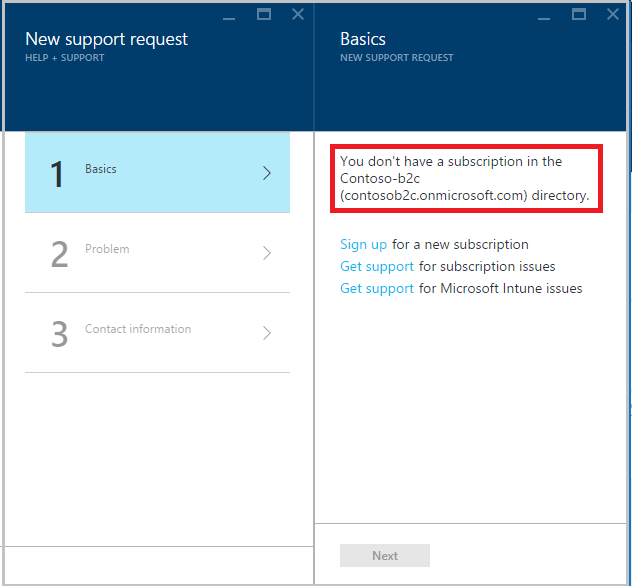This screenshot has height=586, width=632.
Task: Click the no subscription message text
Action: (x=465, y=178)
